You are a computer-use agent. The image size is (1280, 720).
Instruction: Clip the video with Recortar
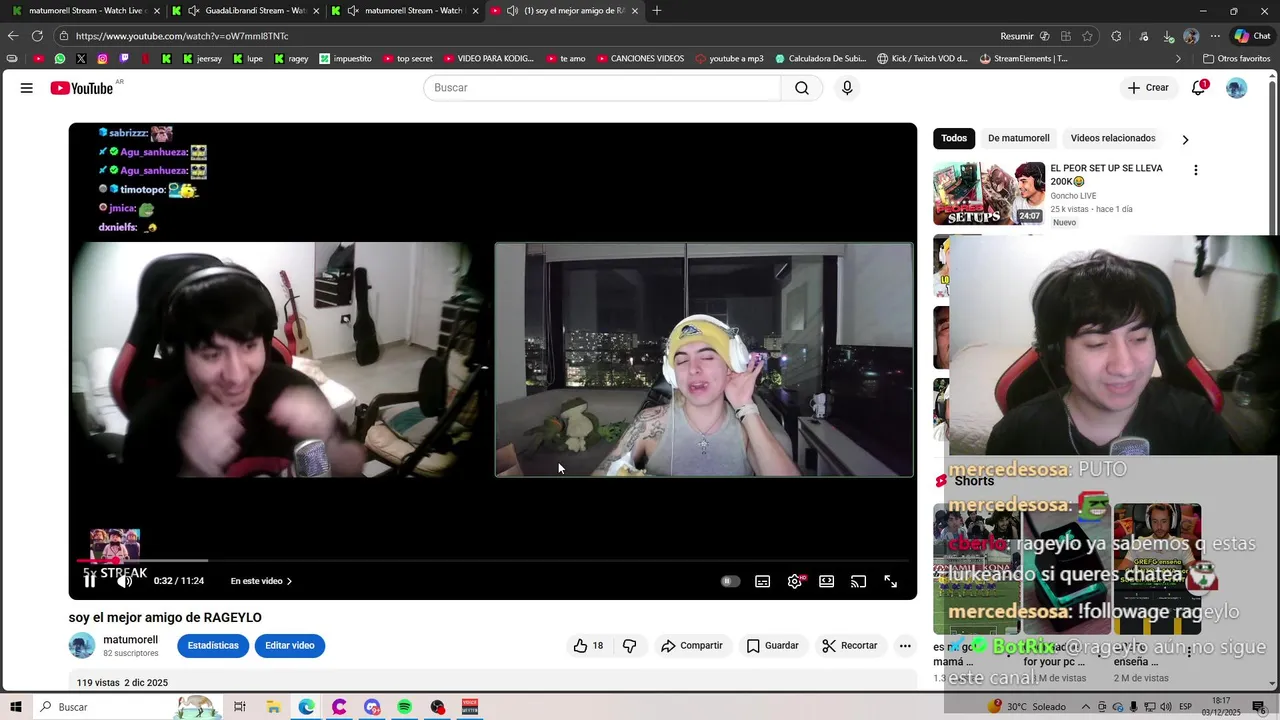pyautogui.click(x=849, y=646)
